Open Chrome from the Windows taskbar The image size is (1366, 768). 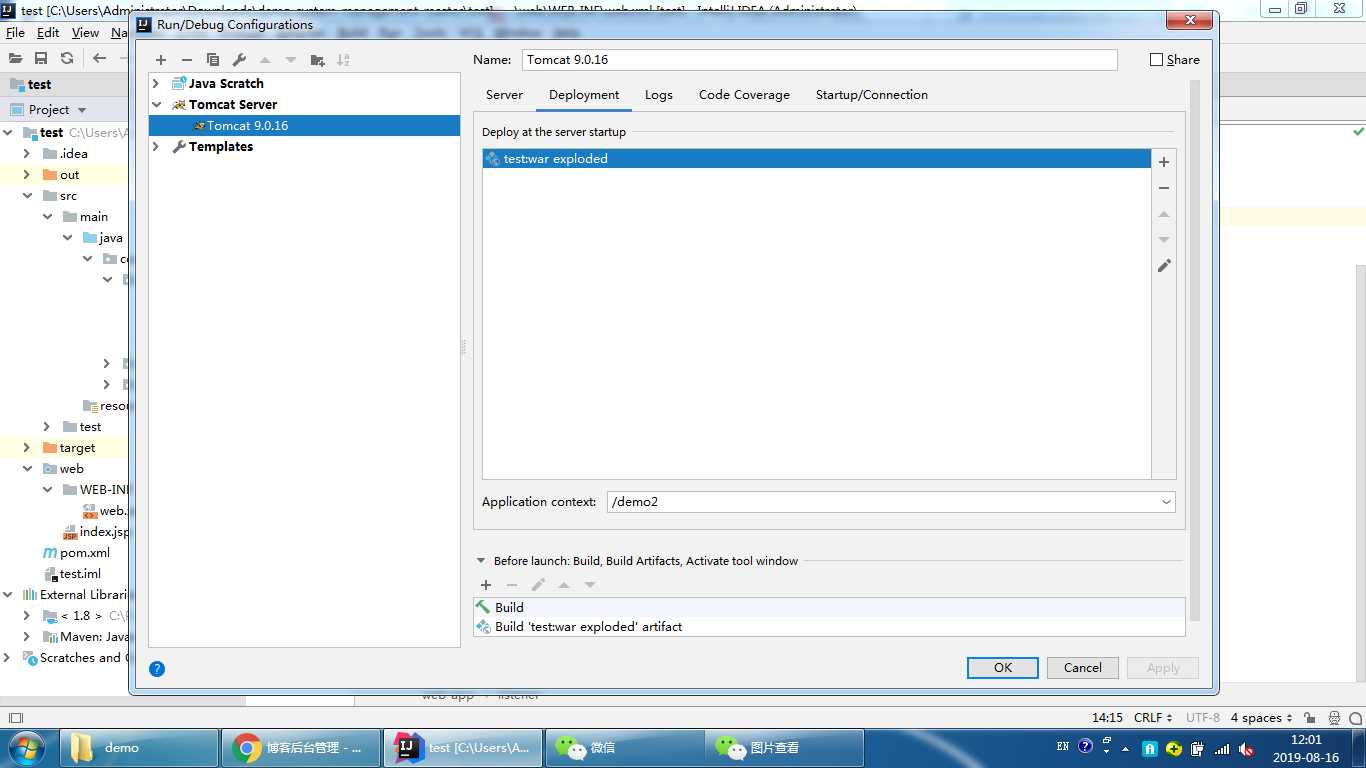(x=301, y=748)
